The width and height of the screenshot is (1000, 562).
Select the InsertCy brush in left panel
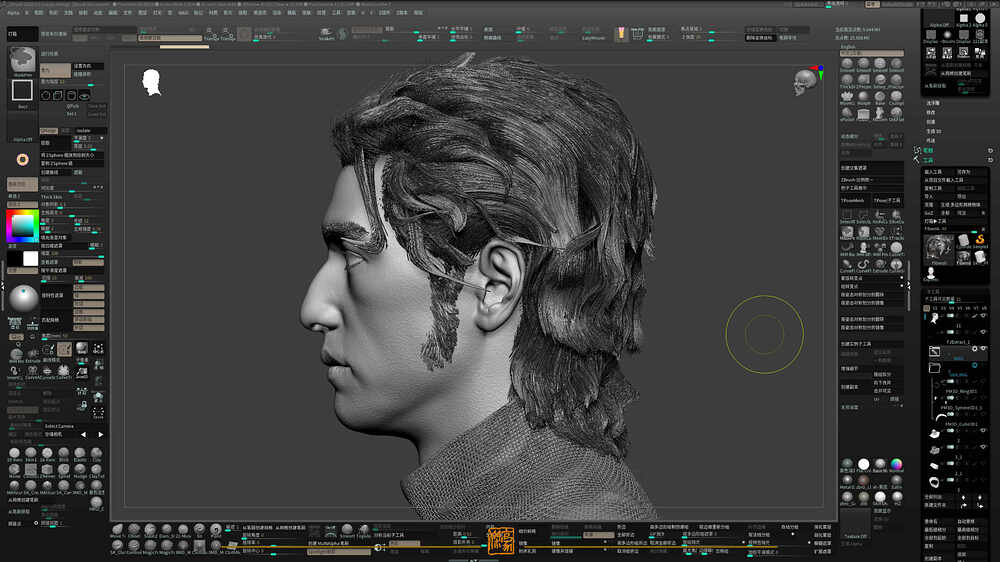(x=15, y=372)
